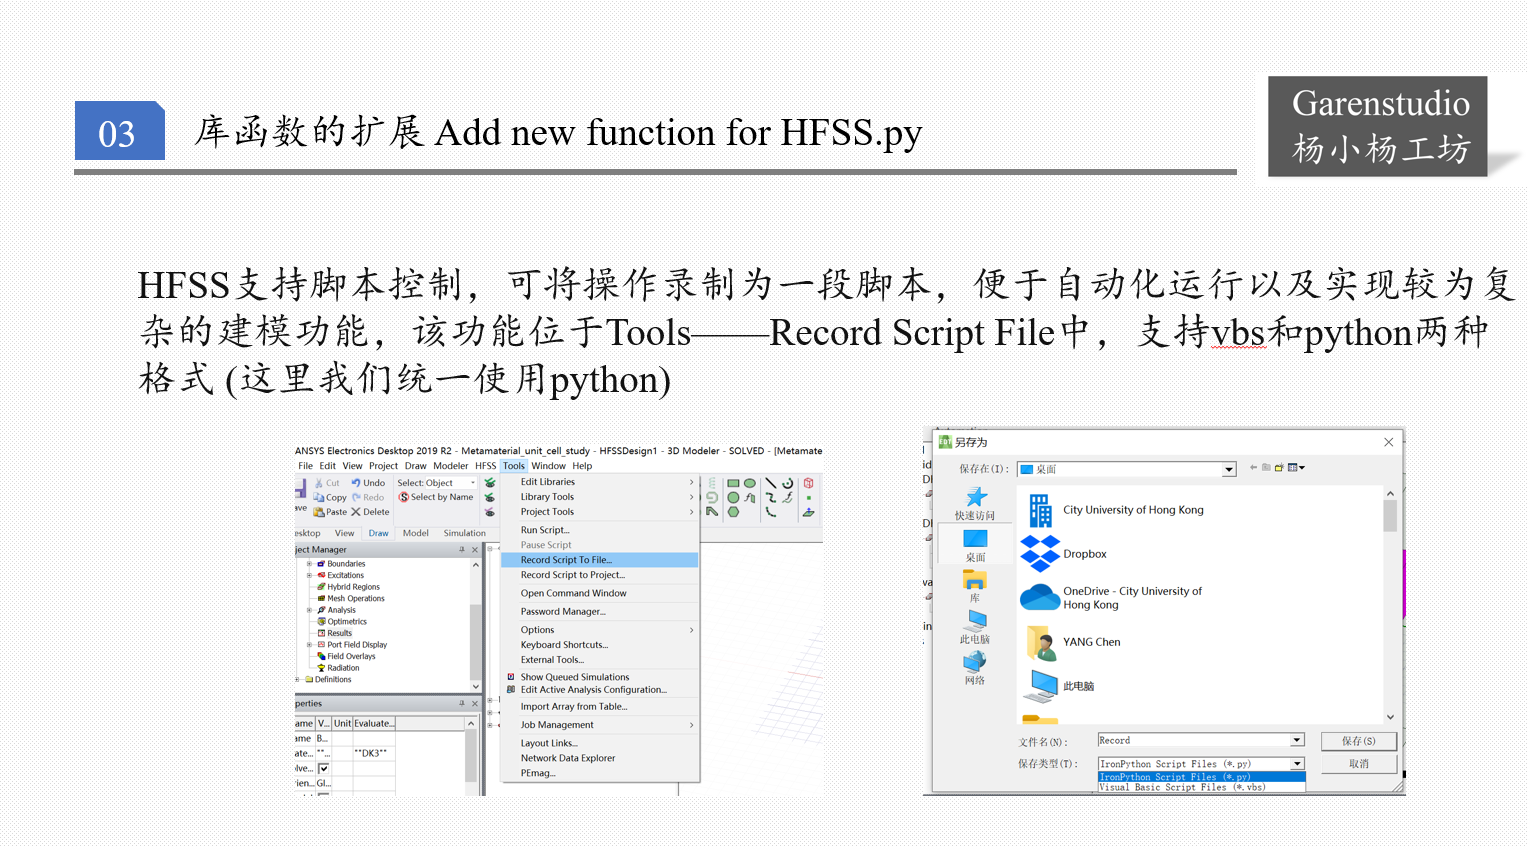Click the Undo arrow icon

click(x=355, y=483)
